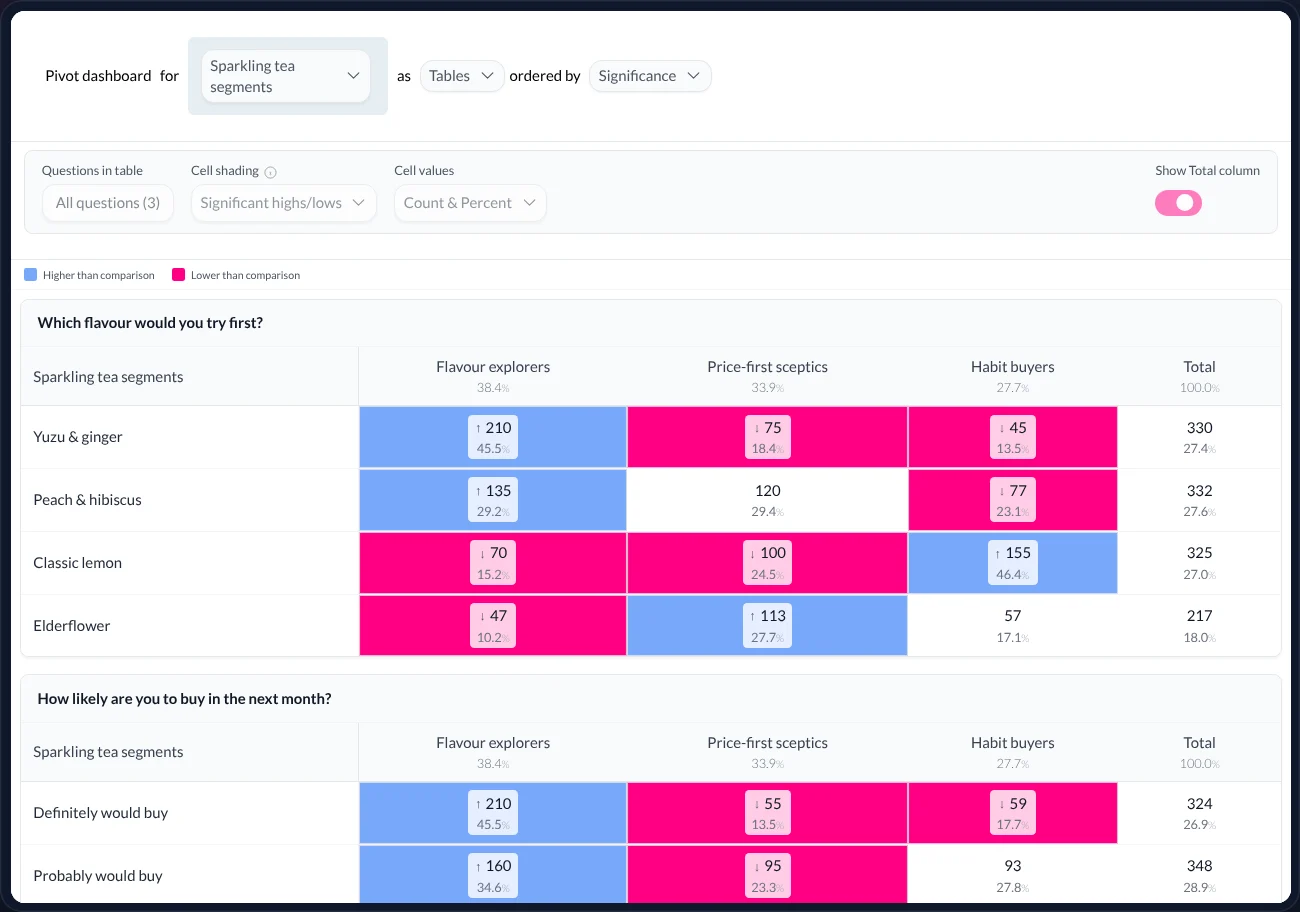Click Definitely would buy Total cell 324

(x=1199, y=813)
